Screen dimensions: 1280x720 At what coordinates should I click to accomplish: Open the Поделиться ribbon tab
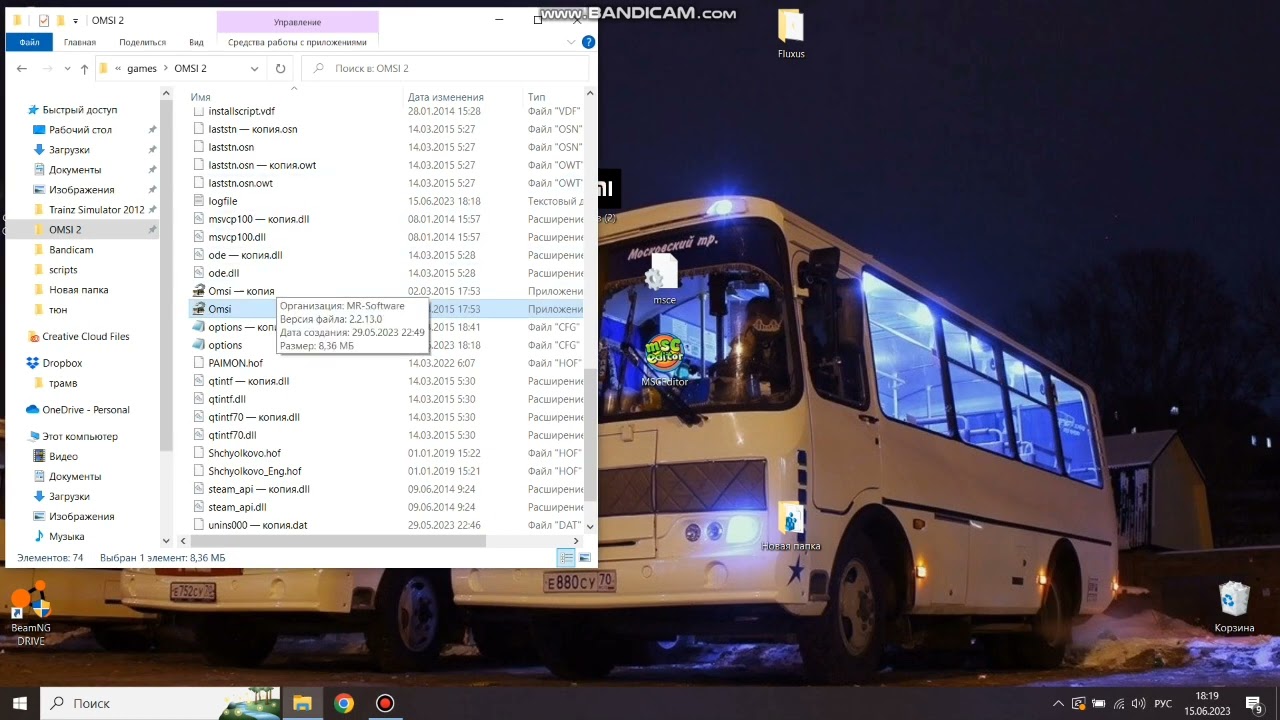tap(143, 42)
